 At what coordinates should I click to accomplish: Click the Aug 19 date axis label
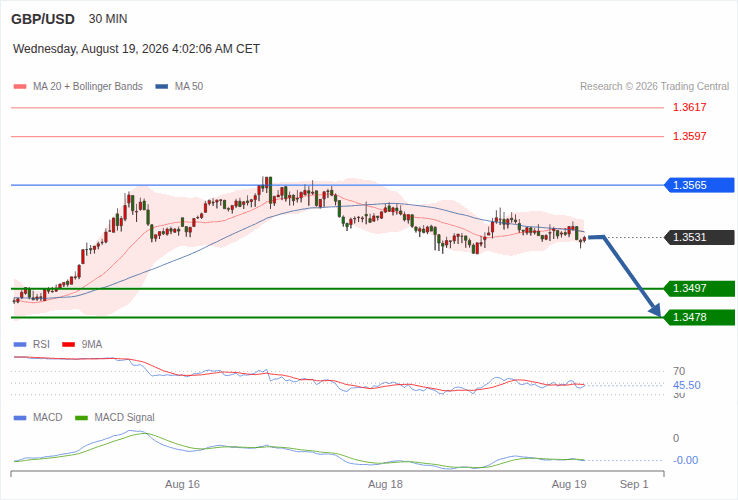click(569, 484)
